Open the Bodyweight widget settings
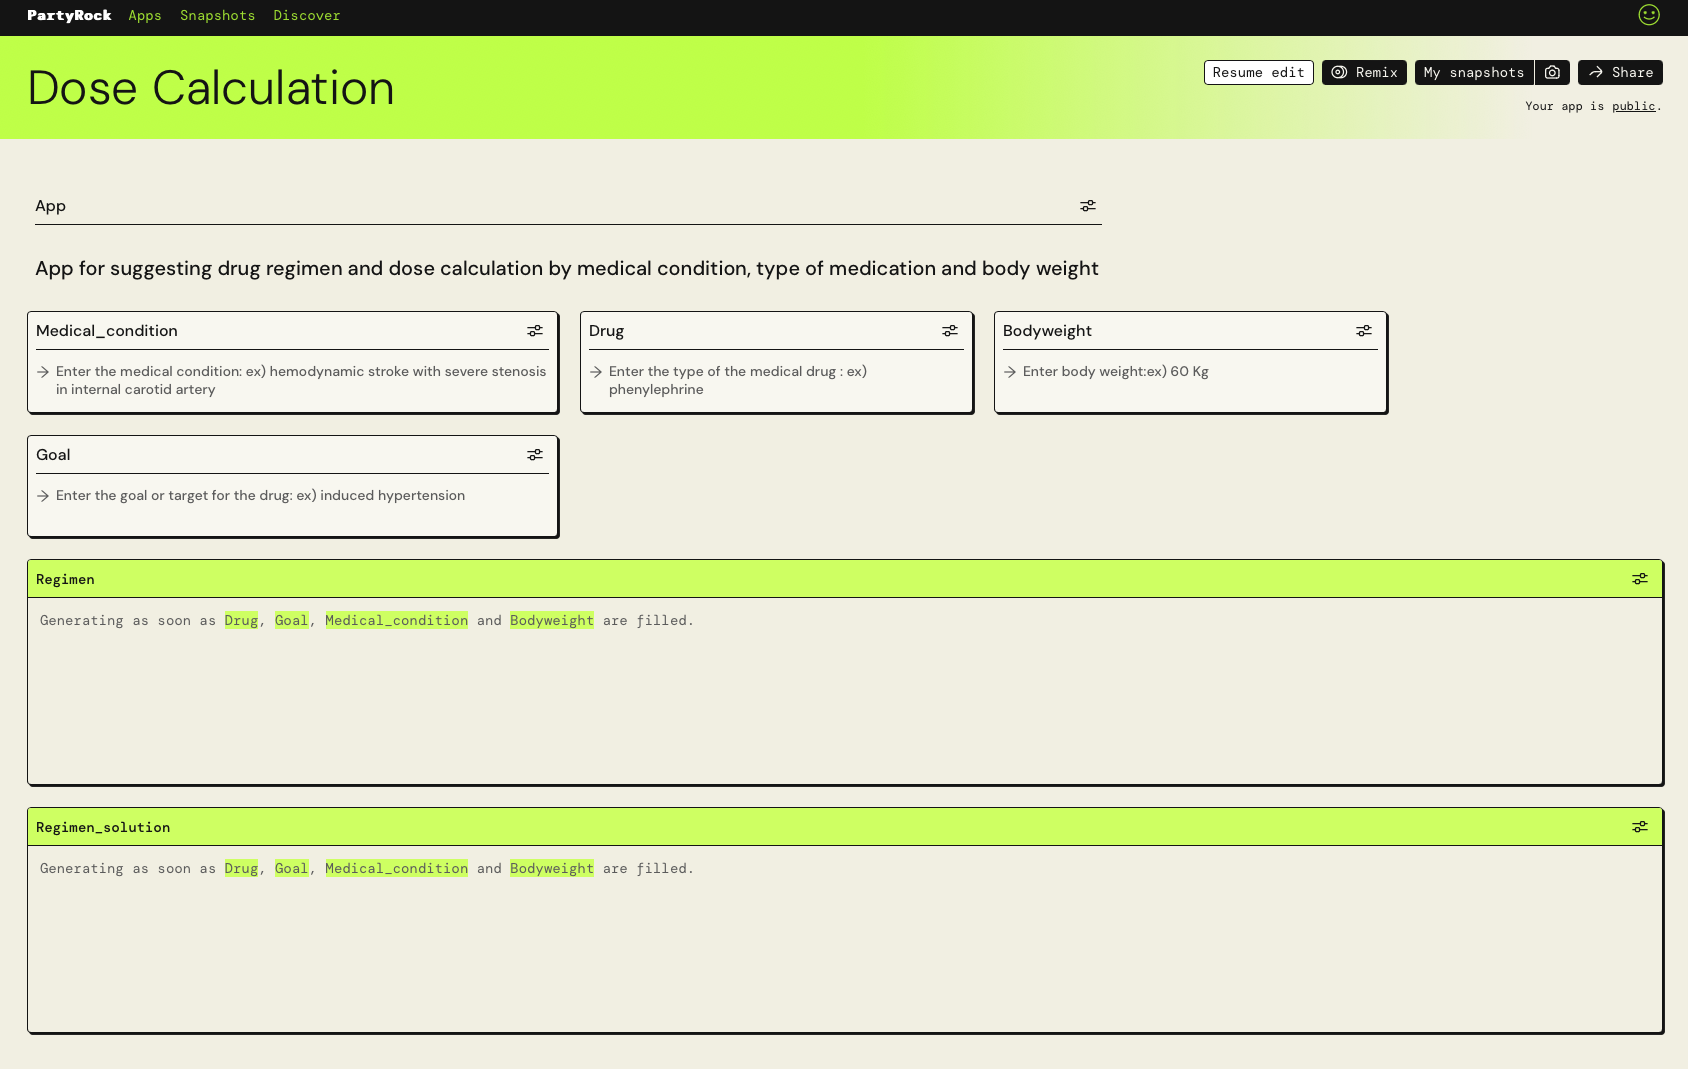Viewport: 1688px width, 1069px height. pyautogui.click(x=1364, y=330)
